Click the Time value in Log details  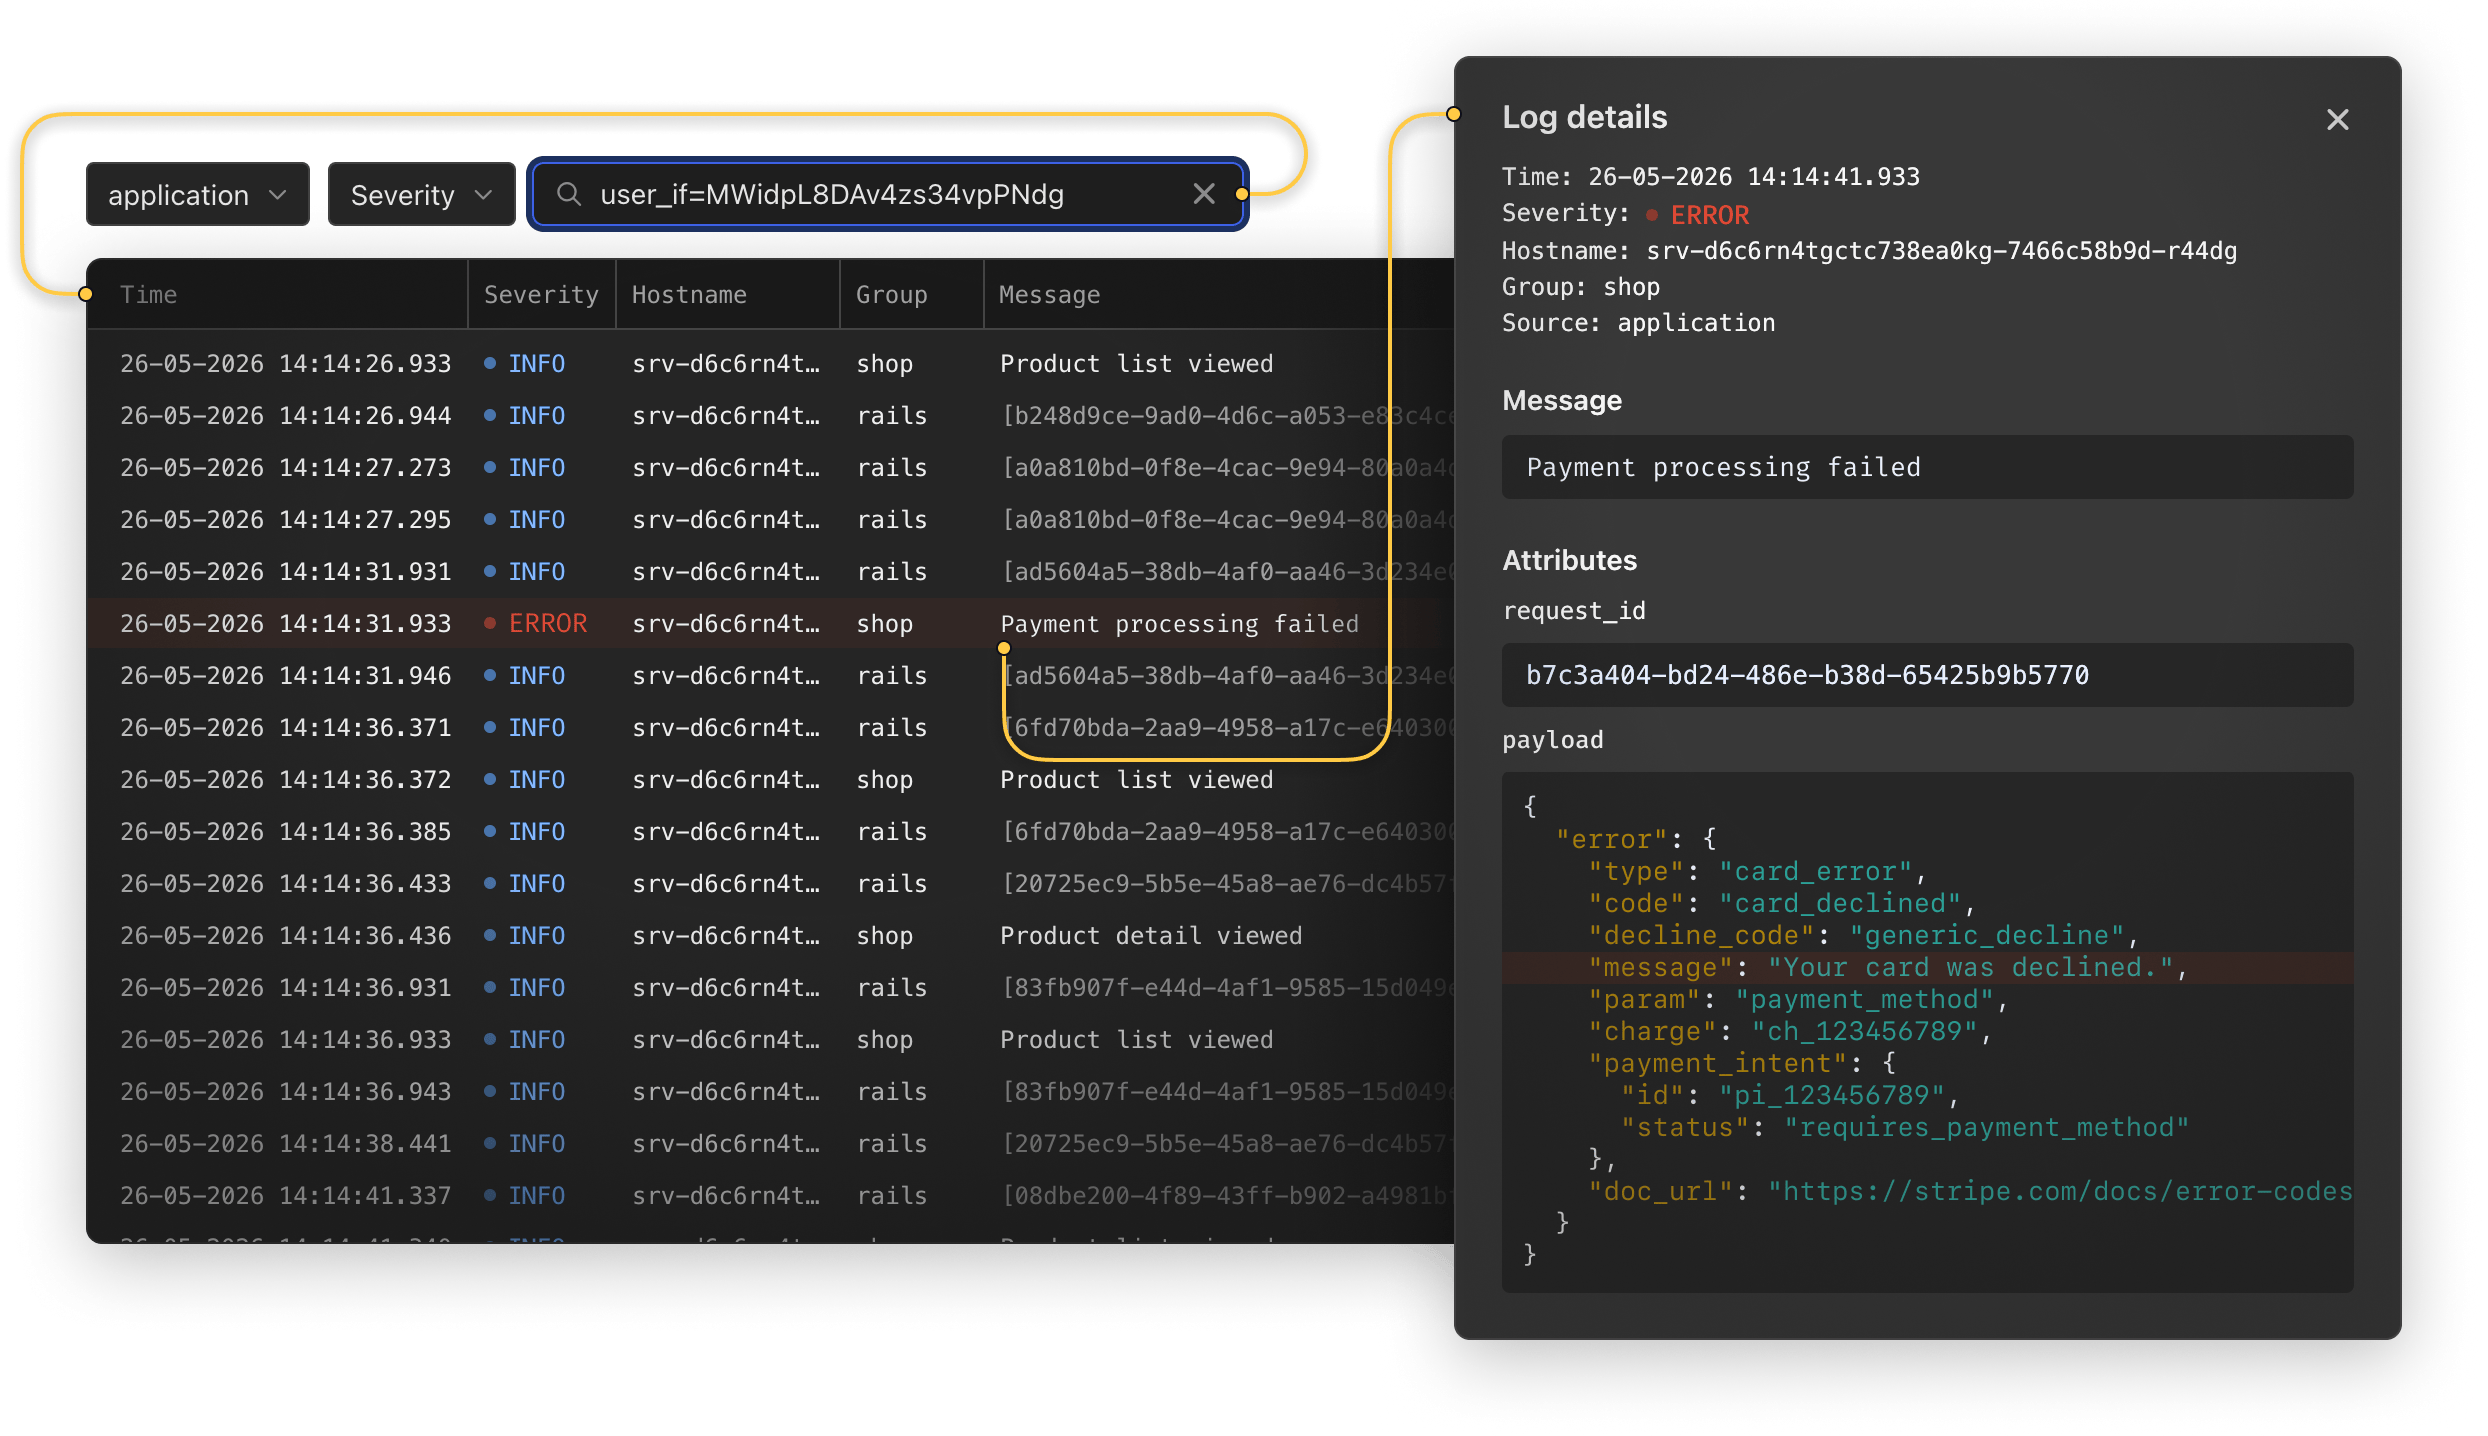click(x=1754, y=176)
